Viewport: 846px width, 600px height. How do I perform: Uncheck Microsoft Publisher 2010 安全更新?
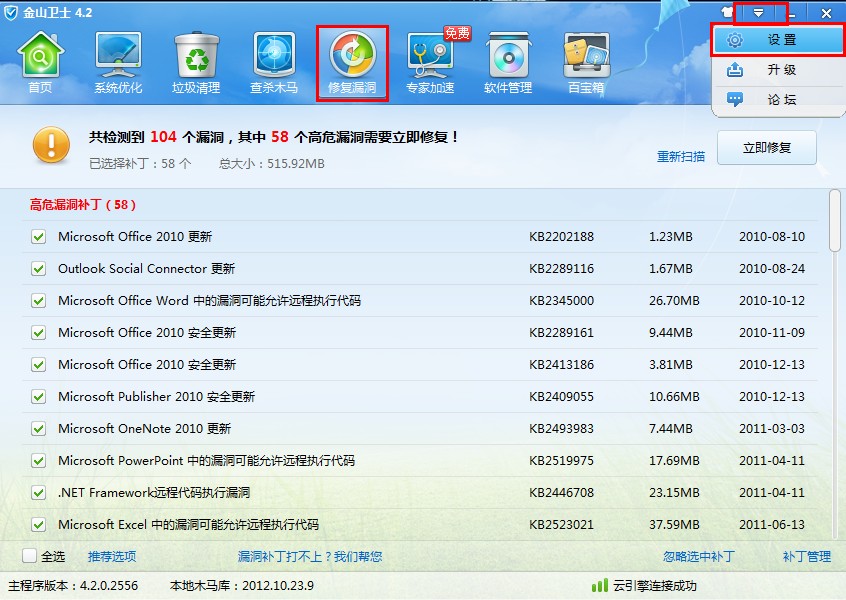[38, 397]
